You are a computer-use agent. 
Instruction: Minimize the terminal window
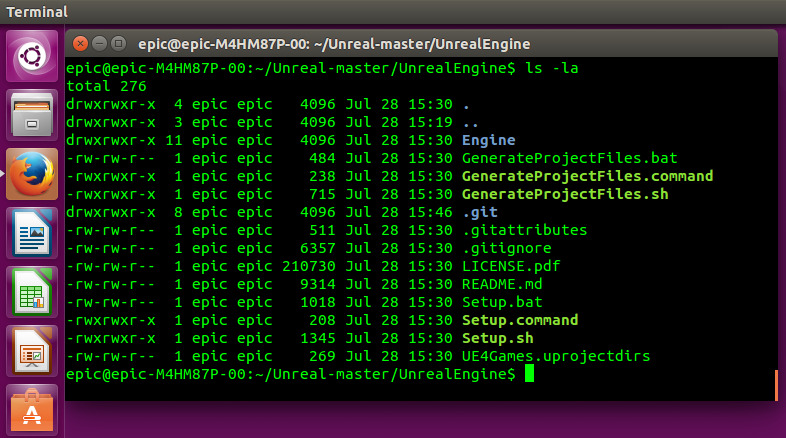[99, 43]
